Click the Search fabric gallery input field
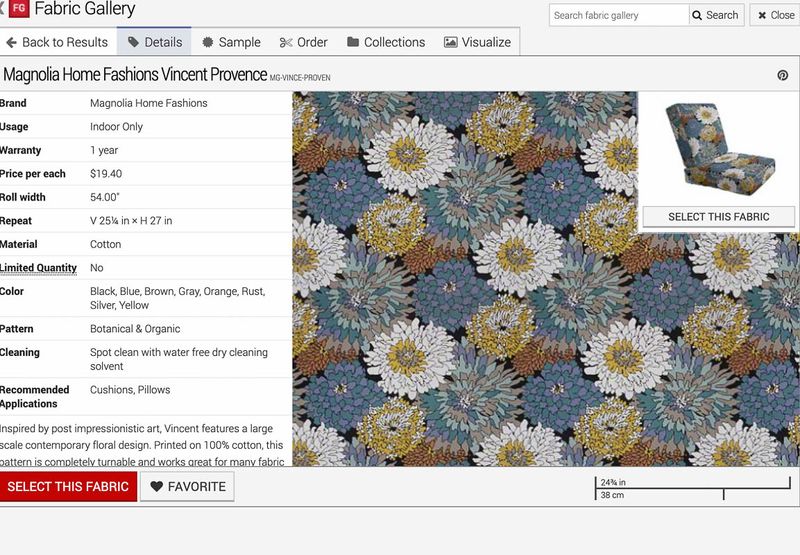This screenshot has width=800, height=555. pyautogui.click(x=619, y=15)
